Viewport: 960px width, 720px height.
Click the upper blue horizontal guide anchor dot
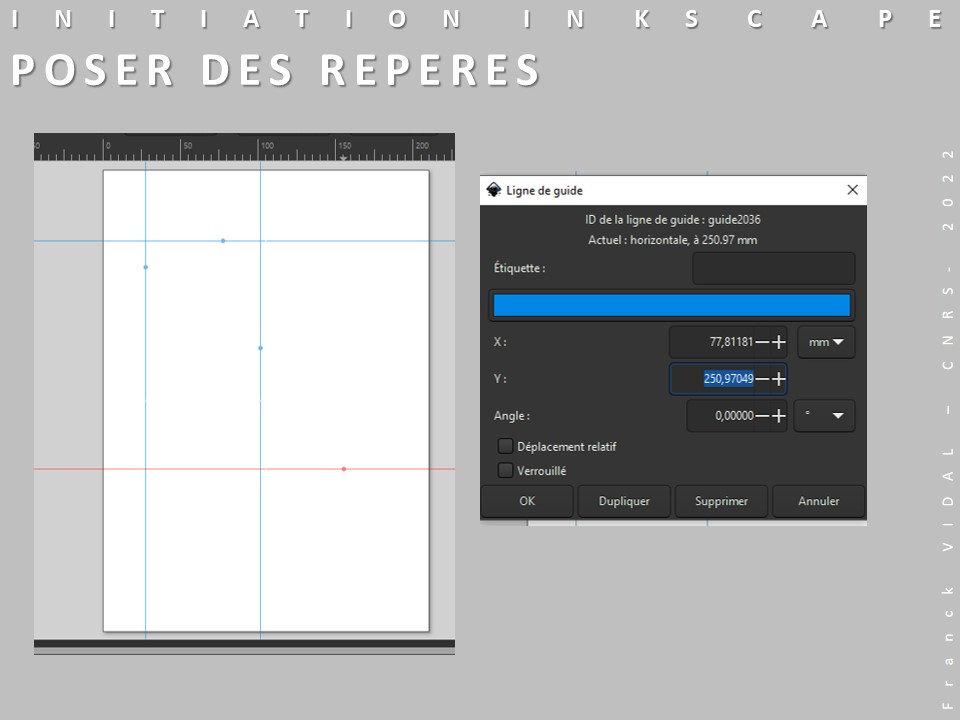[223, 241]
